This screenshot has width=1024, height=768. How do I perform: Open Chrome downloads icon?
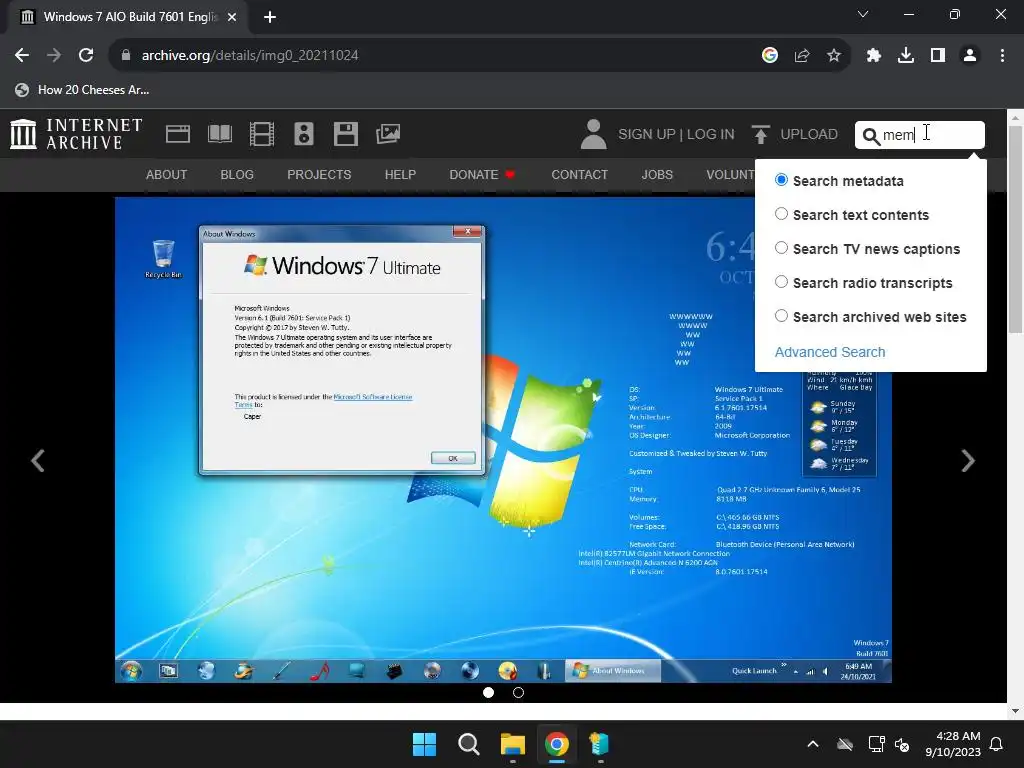(906, 56)
